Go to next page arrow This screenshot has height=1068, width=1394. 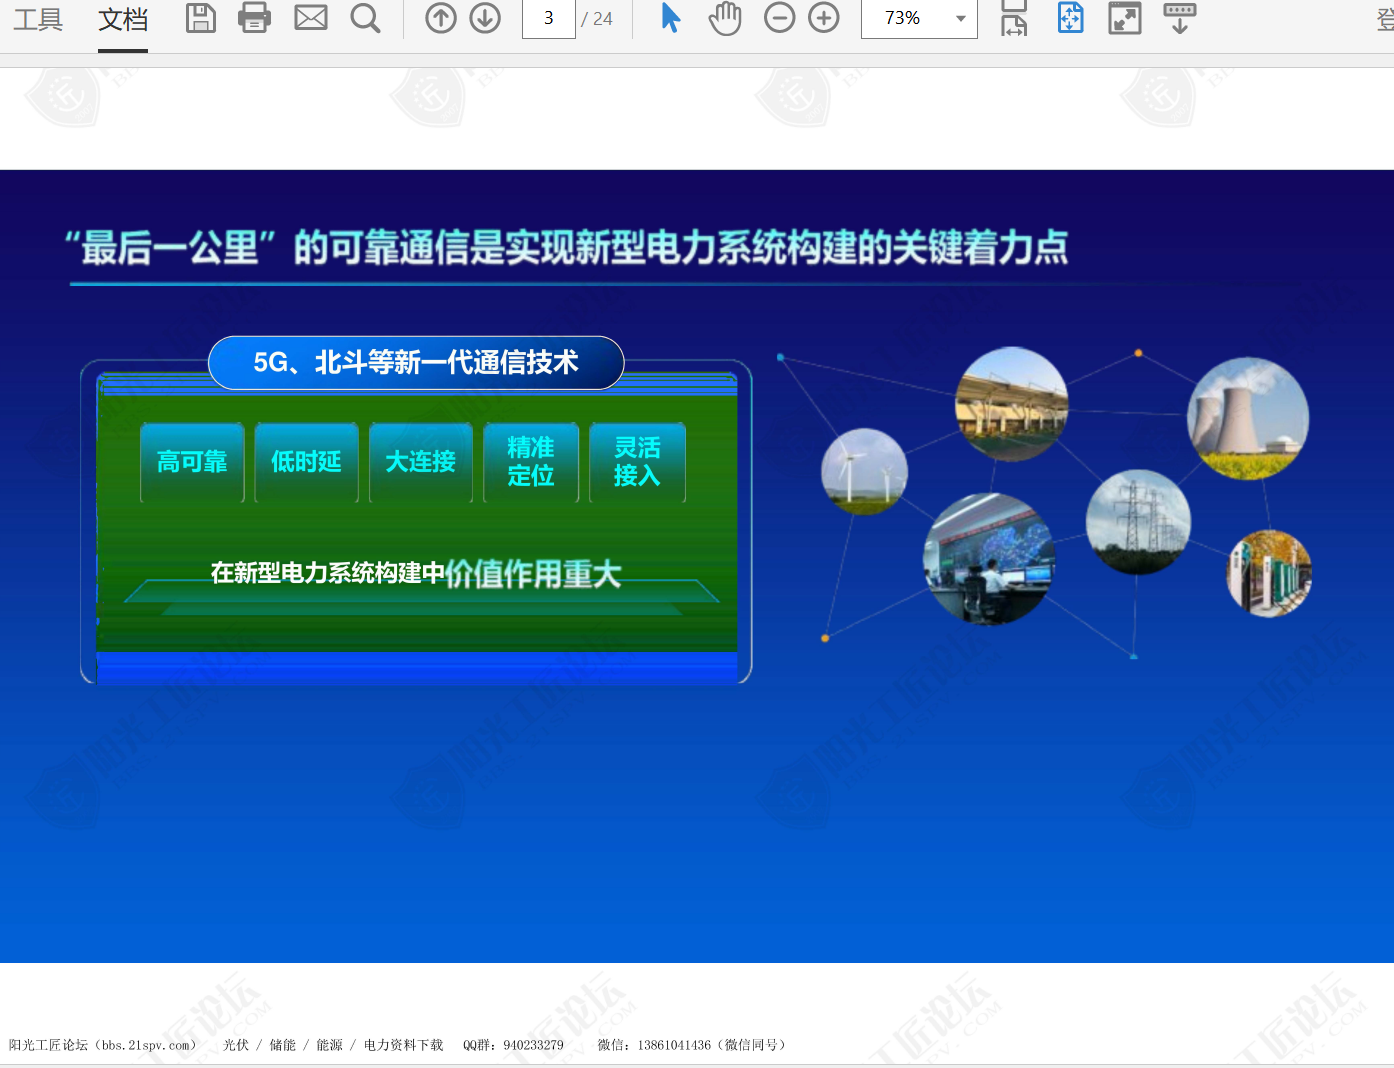point(485,18)
